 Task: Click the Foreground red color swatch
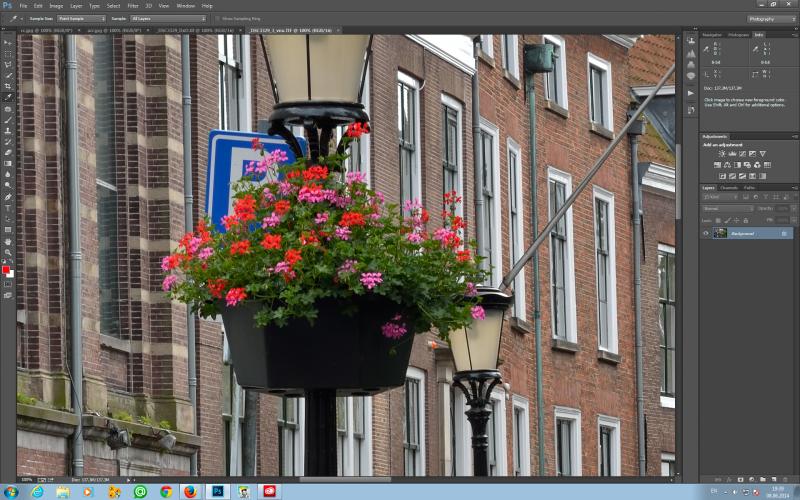(x=6, y=269)
